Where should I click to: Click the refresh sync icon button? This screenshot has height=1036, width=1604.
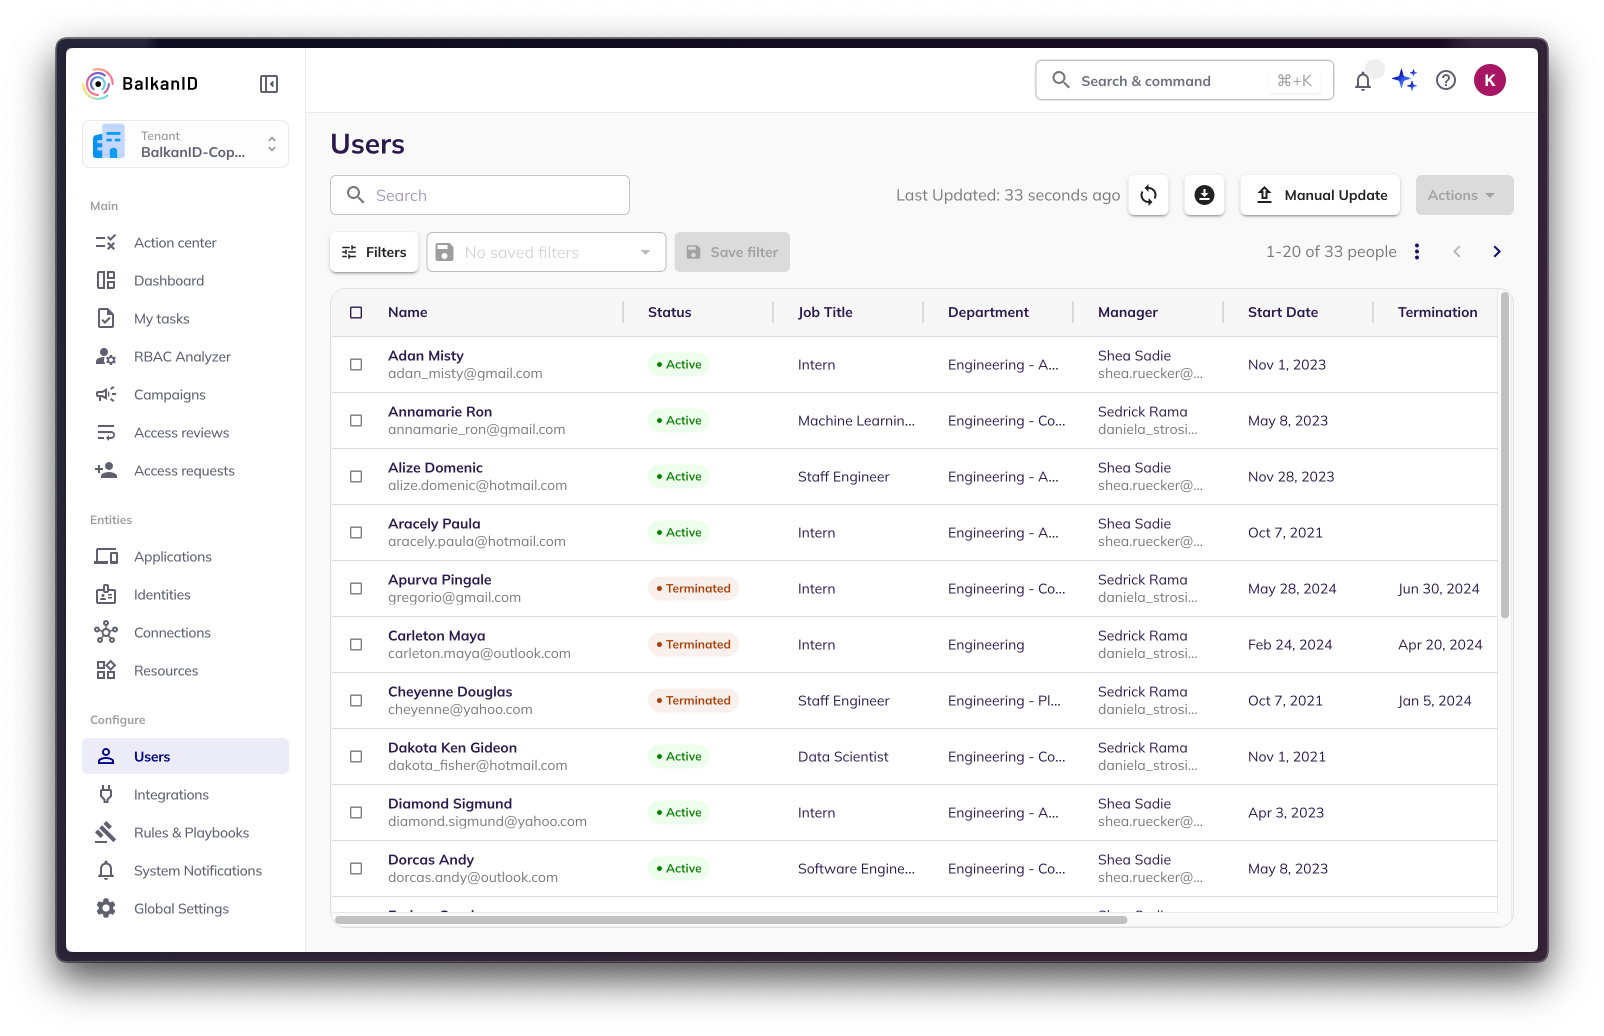click(1148, 195)
